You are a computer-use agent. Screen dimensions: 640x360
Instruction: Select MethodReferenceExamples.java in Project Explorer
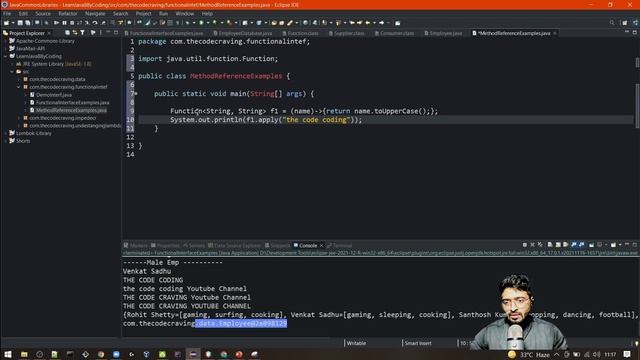point(71,110)
